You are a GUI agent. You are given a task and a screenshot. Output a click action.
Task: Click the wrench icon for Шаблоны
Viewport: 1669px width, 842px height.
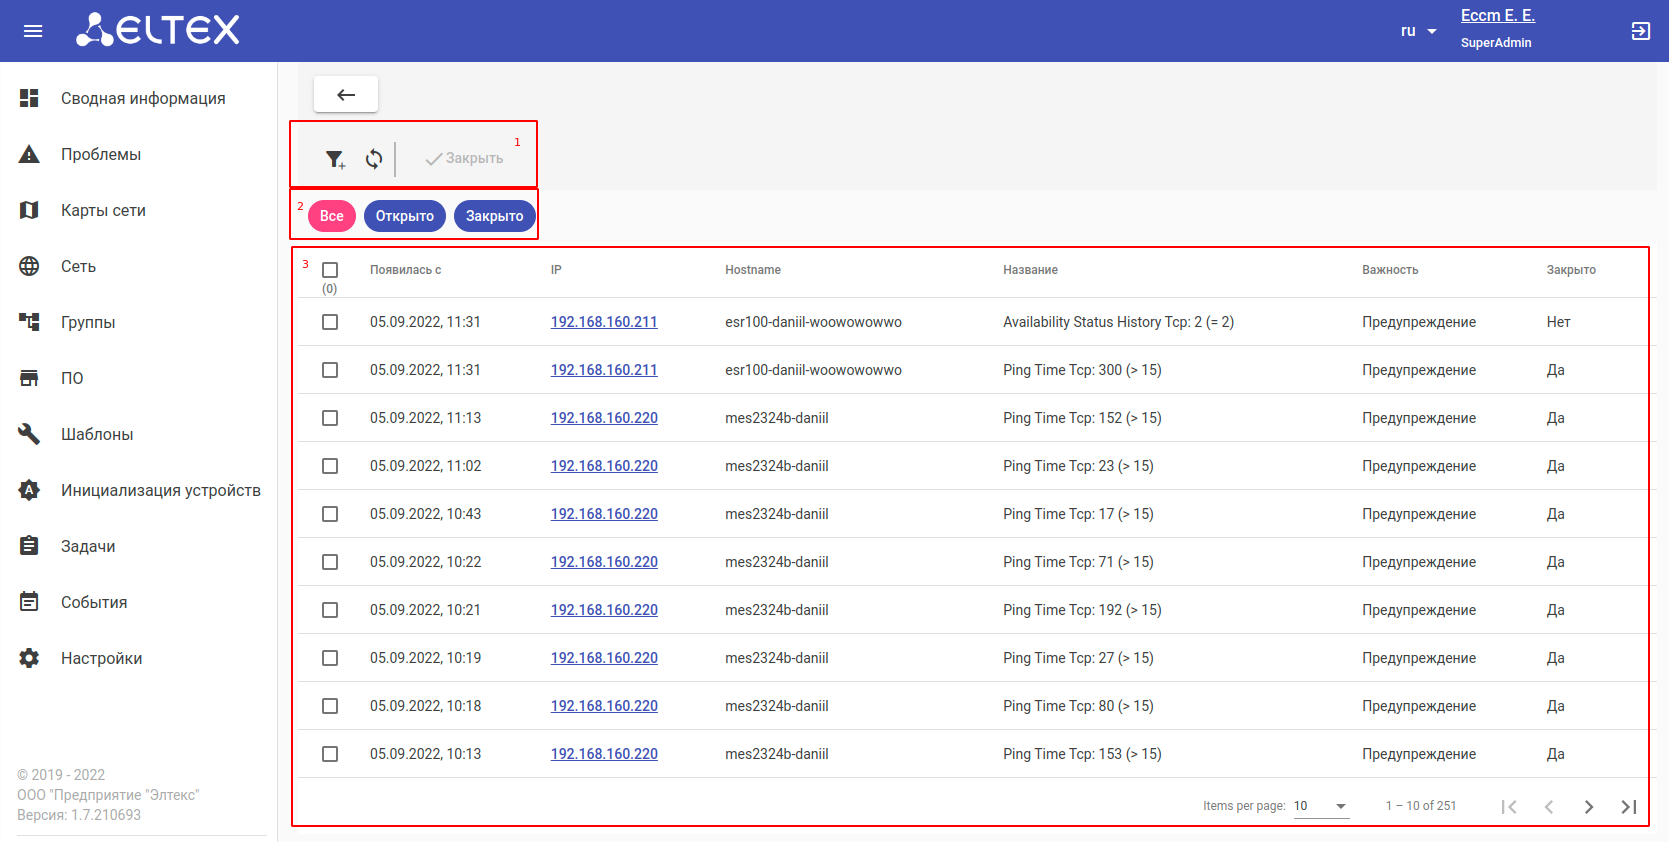[29, 434]
